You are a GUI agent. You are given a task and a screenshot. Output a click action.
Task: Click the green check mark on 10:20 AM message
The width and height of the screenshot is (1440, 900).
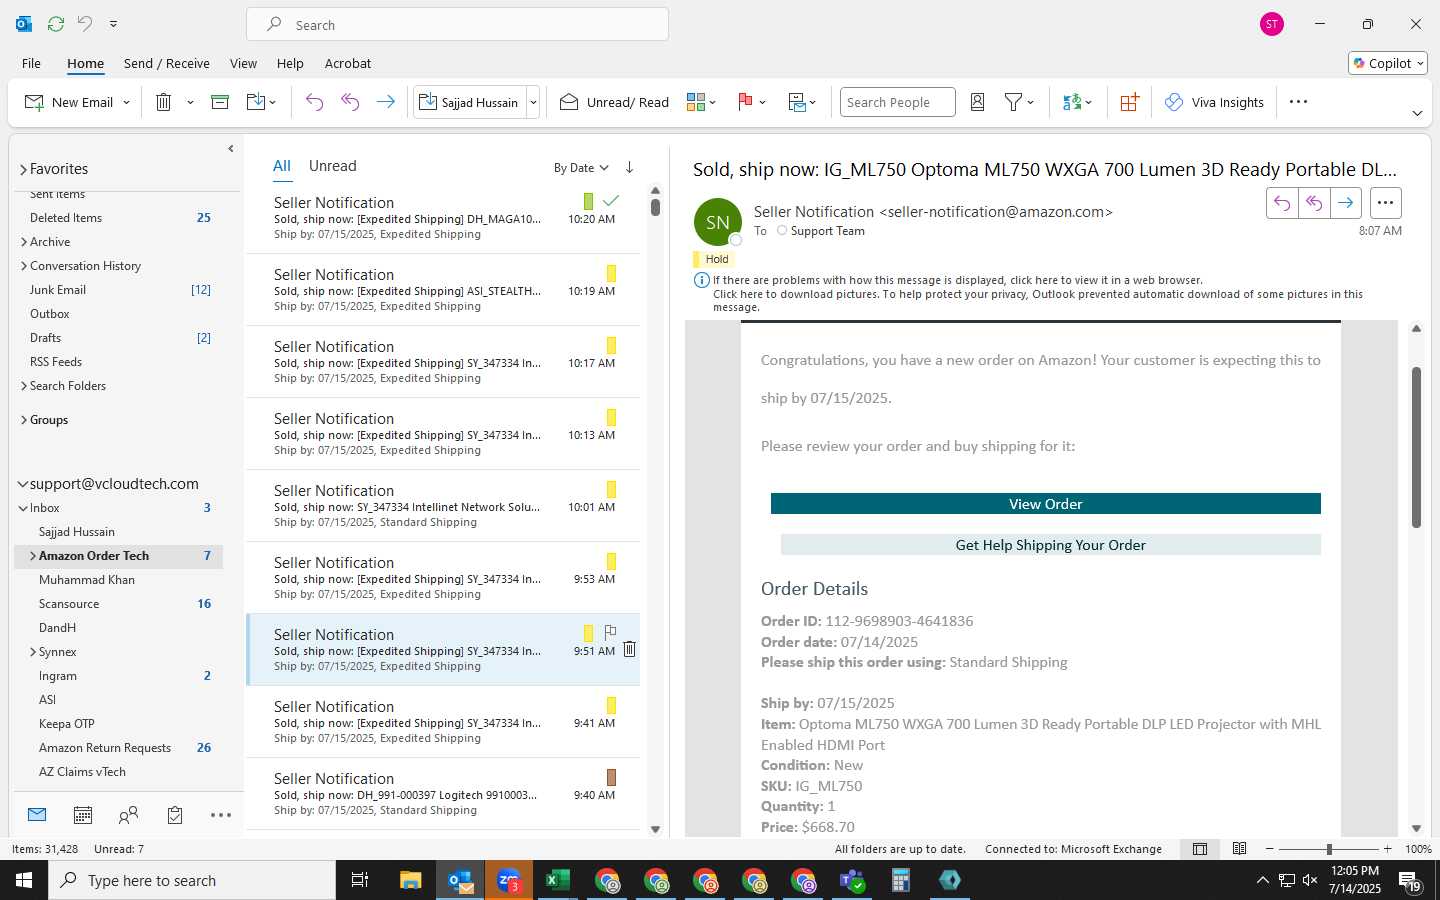click(611, 201)
